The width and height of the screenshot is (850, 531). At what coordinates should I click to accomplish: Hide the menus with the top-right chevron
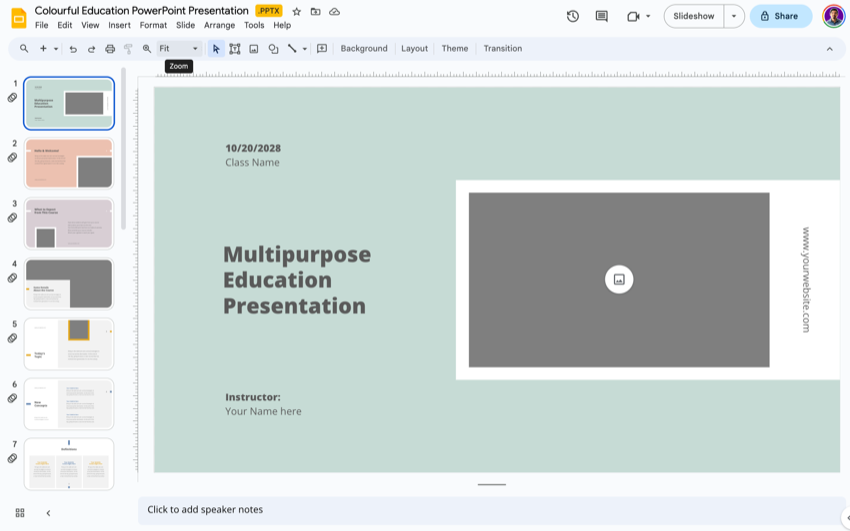click(x=829, y=49)
